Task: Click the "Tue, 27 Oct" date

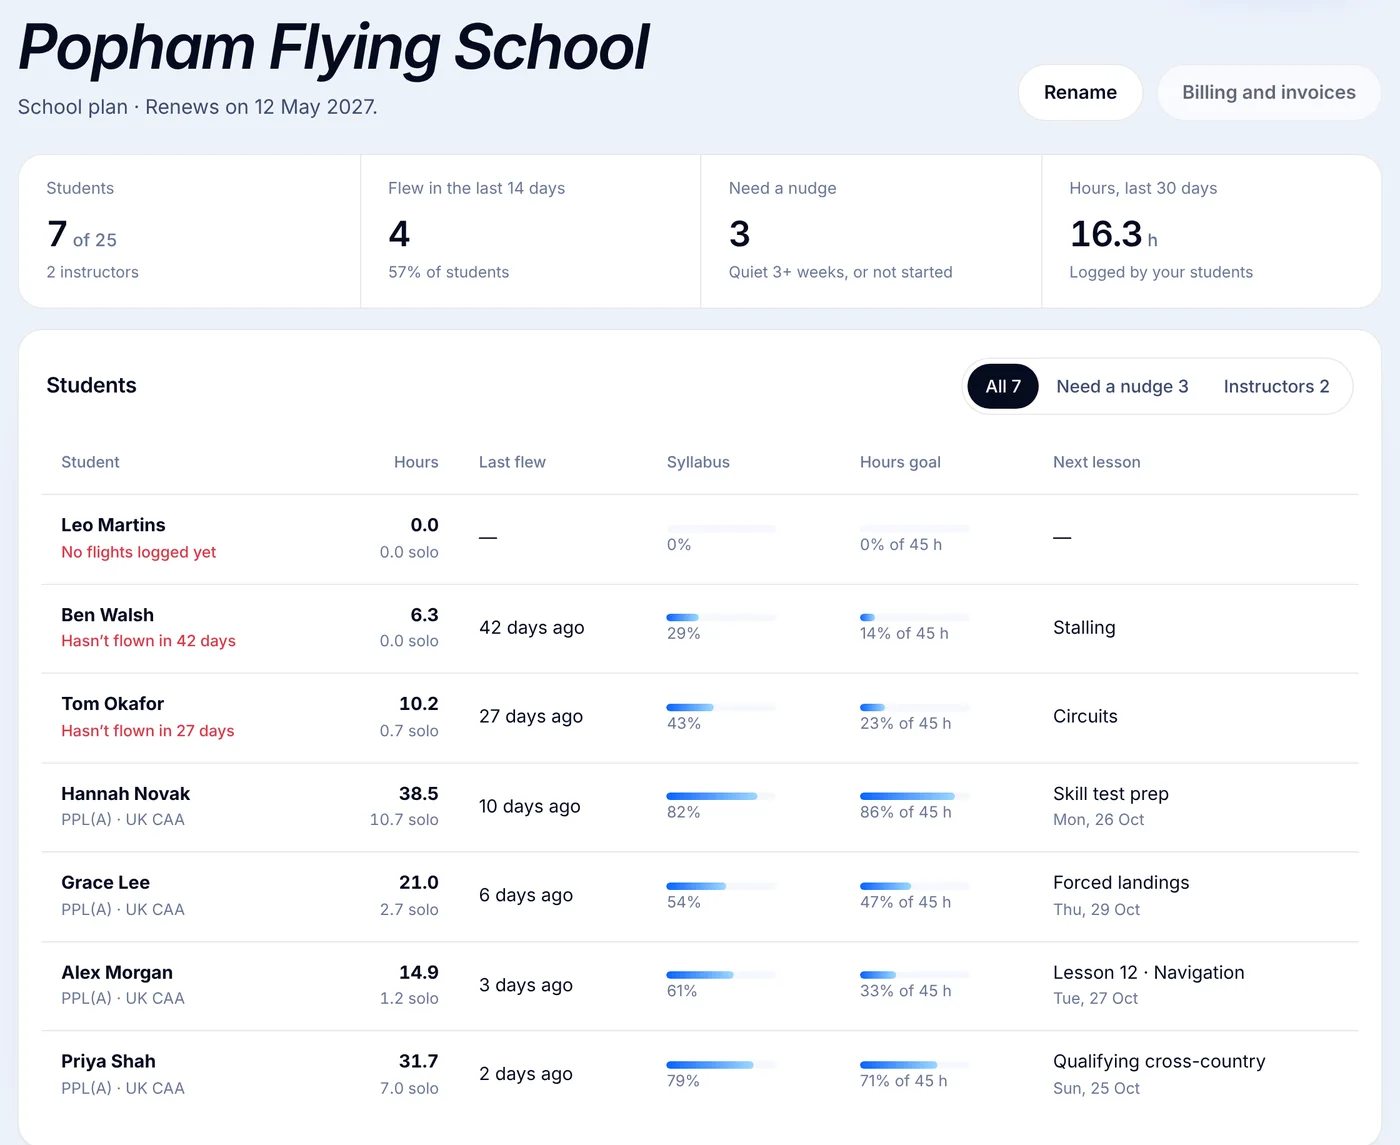Action: (1095, 999)
